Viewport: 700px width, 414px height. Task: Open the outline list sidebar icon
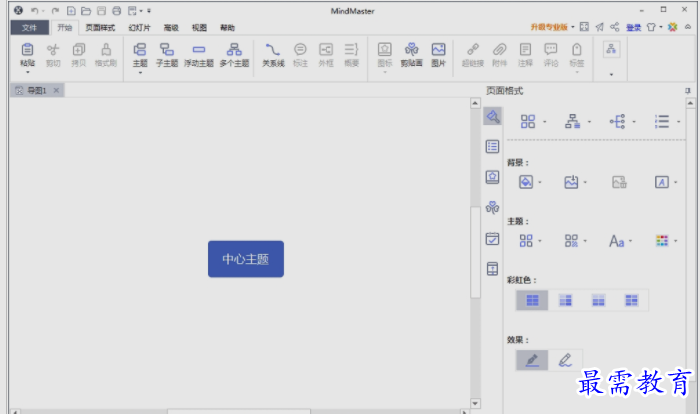click(492, 146)
